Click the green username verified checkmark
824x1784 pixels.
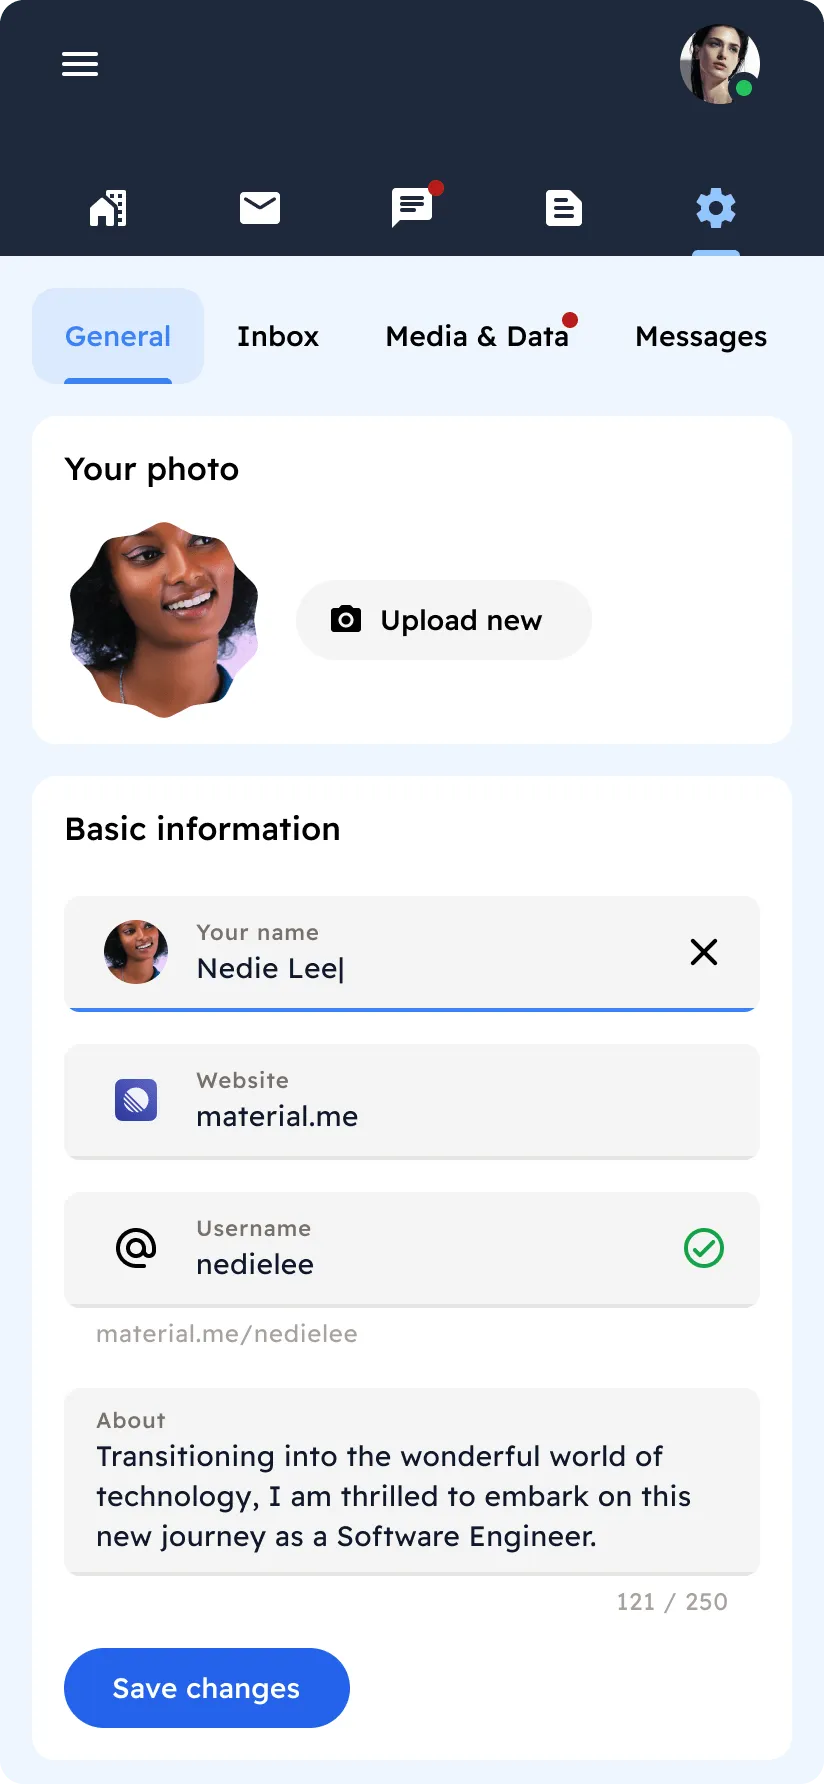(704, 1248)
